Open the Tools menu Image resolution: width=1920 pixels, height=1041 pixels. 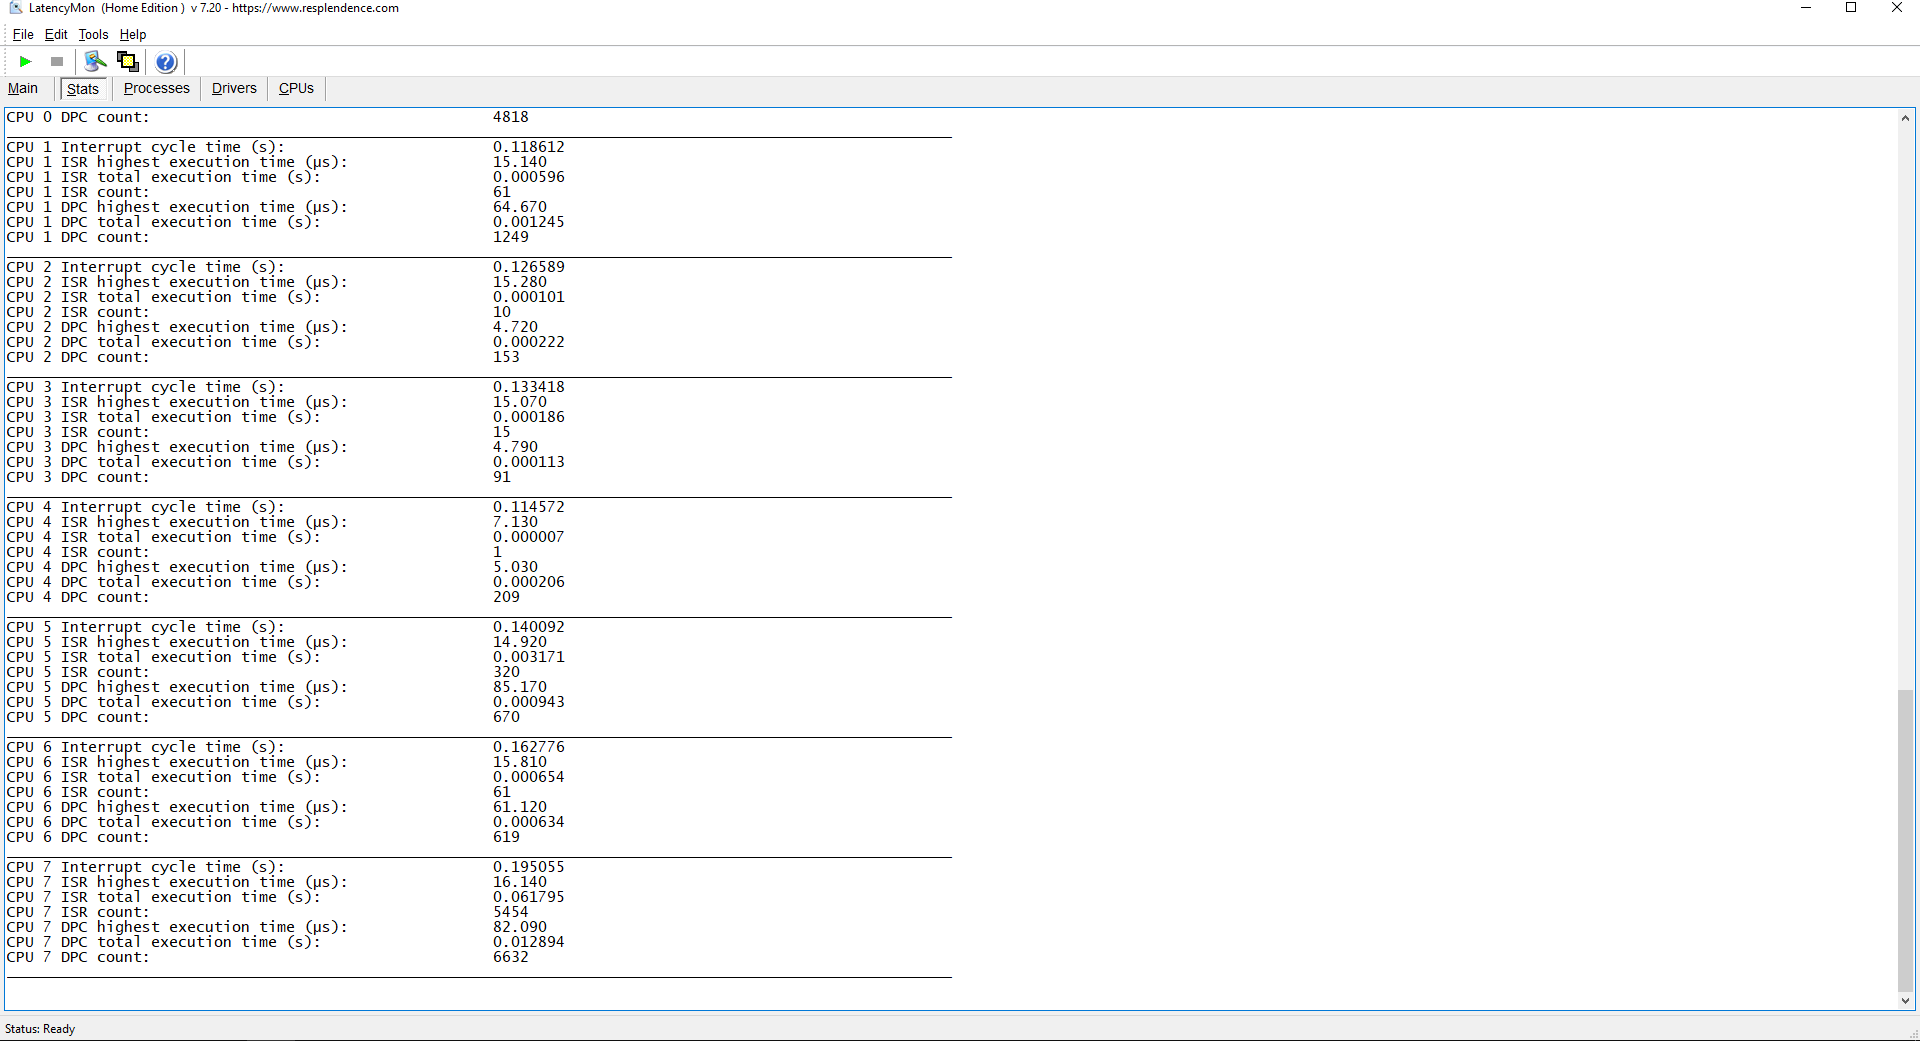tap(93, 34)
